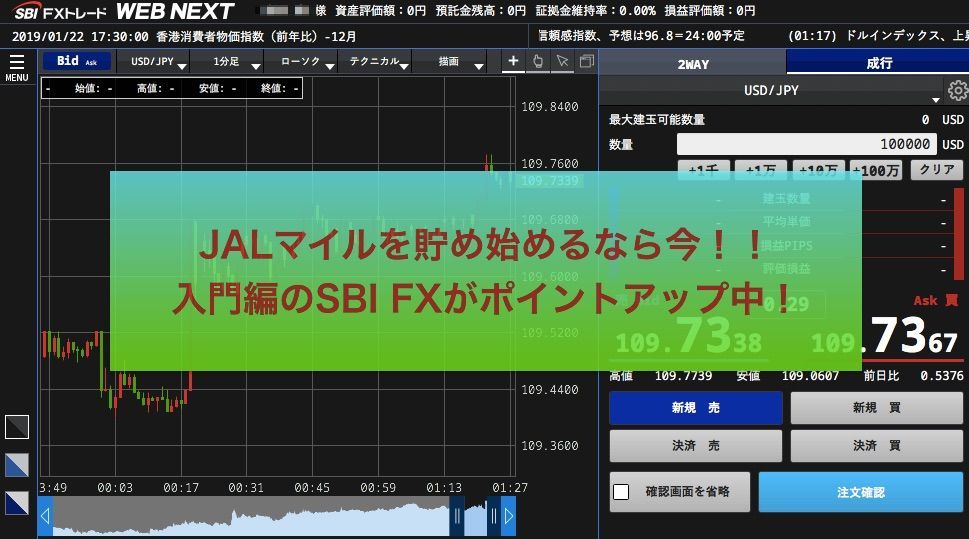The image size is (969, 539).
Task: Pop out chart window icon
Action: click(586, 61)
